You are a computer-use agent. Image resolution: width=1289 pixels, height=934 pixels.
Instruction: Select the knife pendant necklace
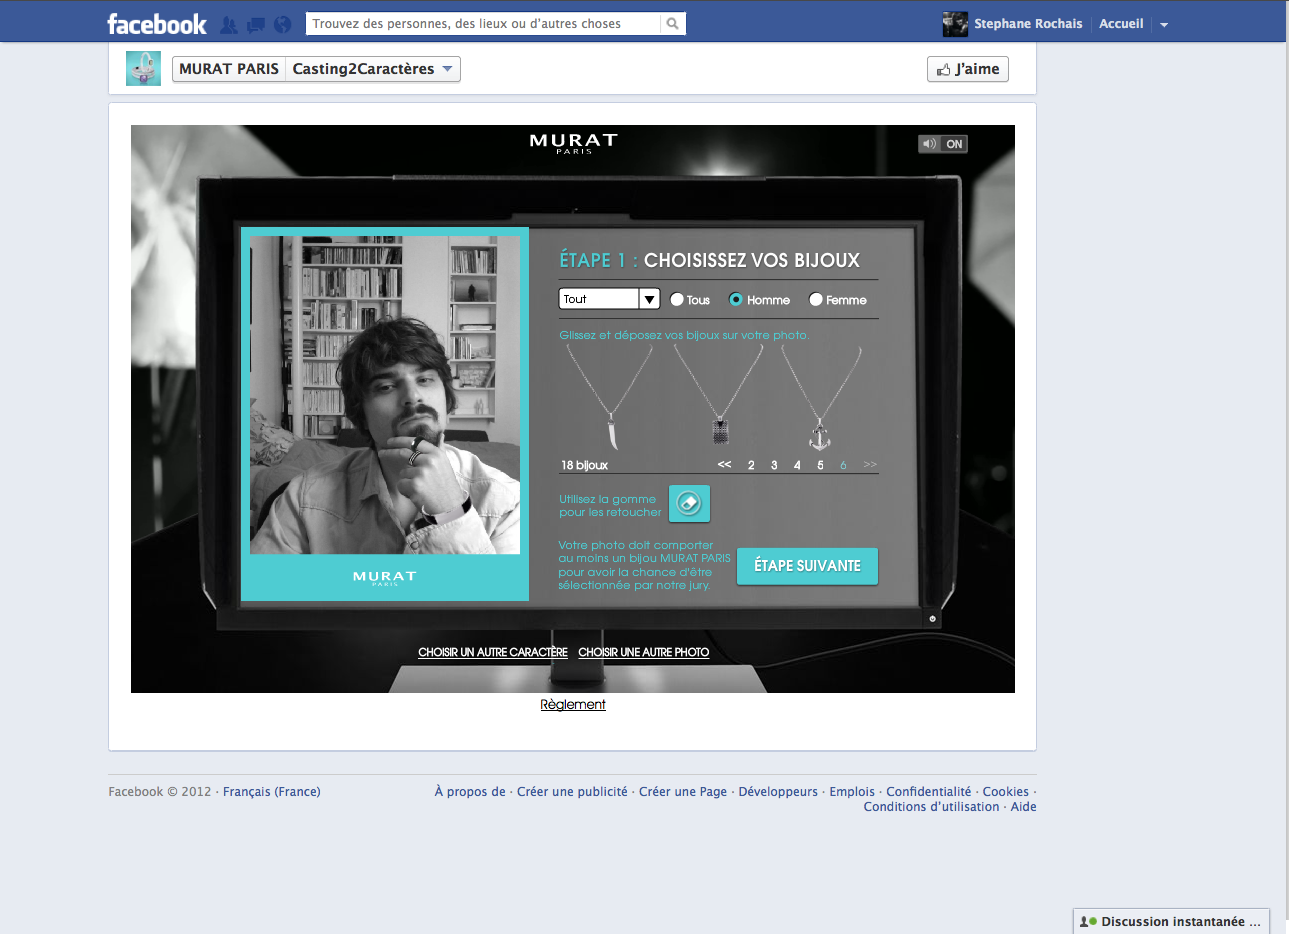tap(611, 433)
